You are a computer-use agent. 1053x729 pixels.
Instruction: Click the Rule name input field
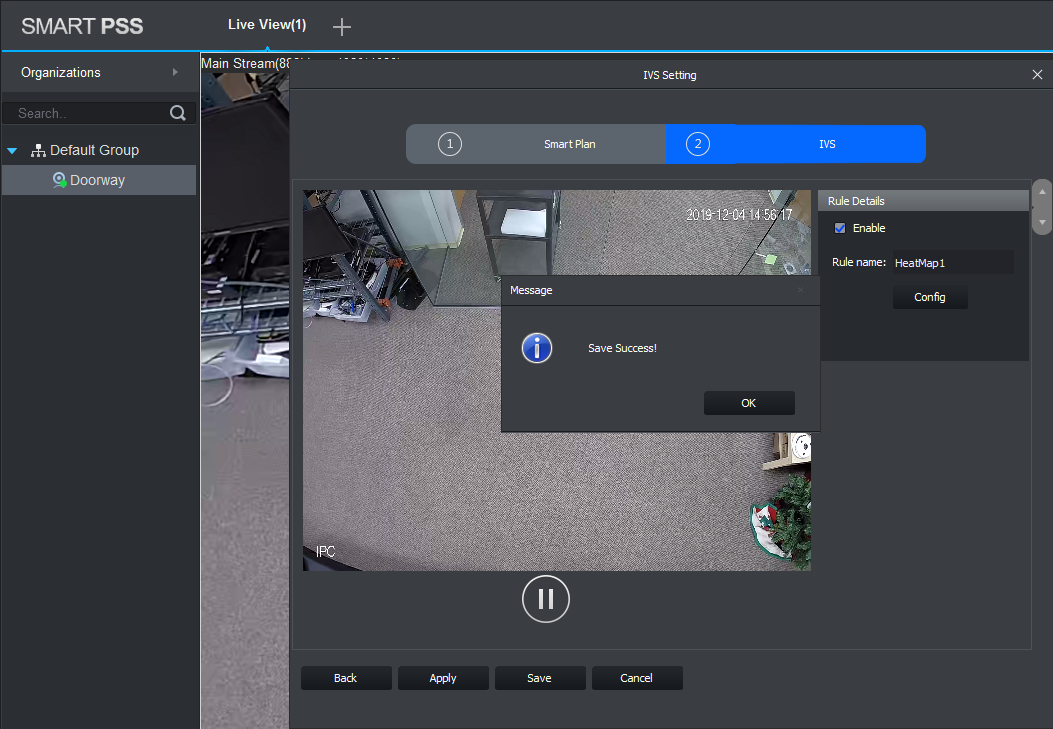point(952,263)
